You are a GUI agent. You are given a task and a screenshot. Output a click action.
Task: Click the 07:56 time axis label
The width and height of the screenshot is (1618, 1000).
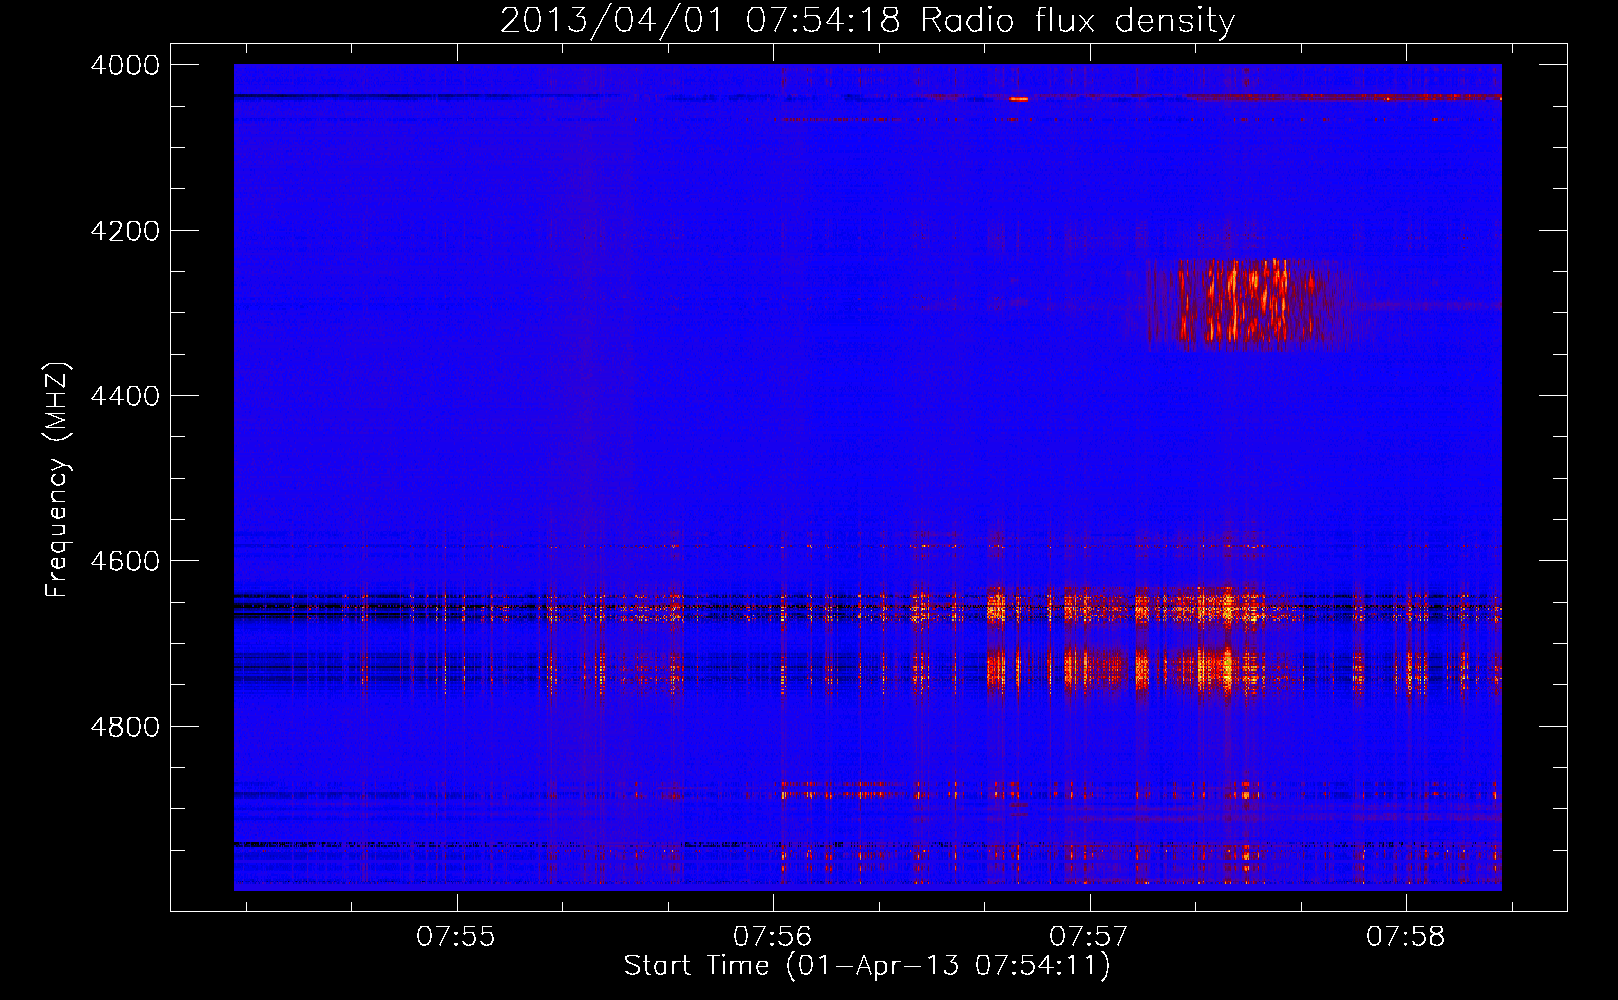[x=773, y=937]
